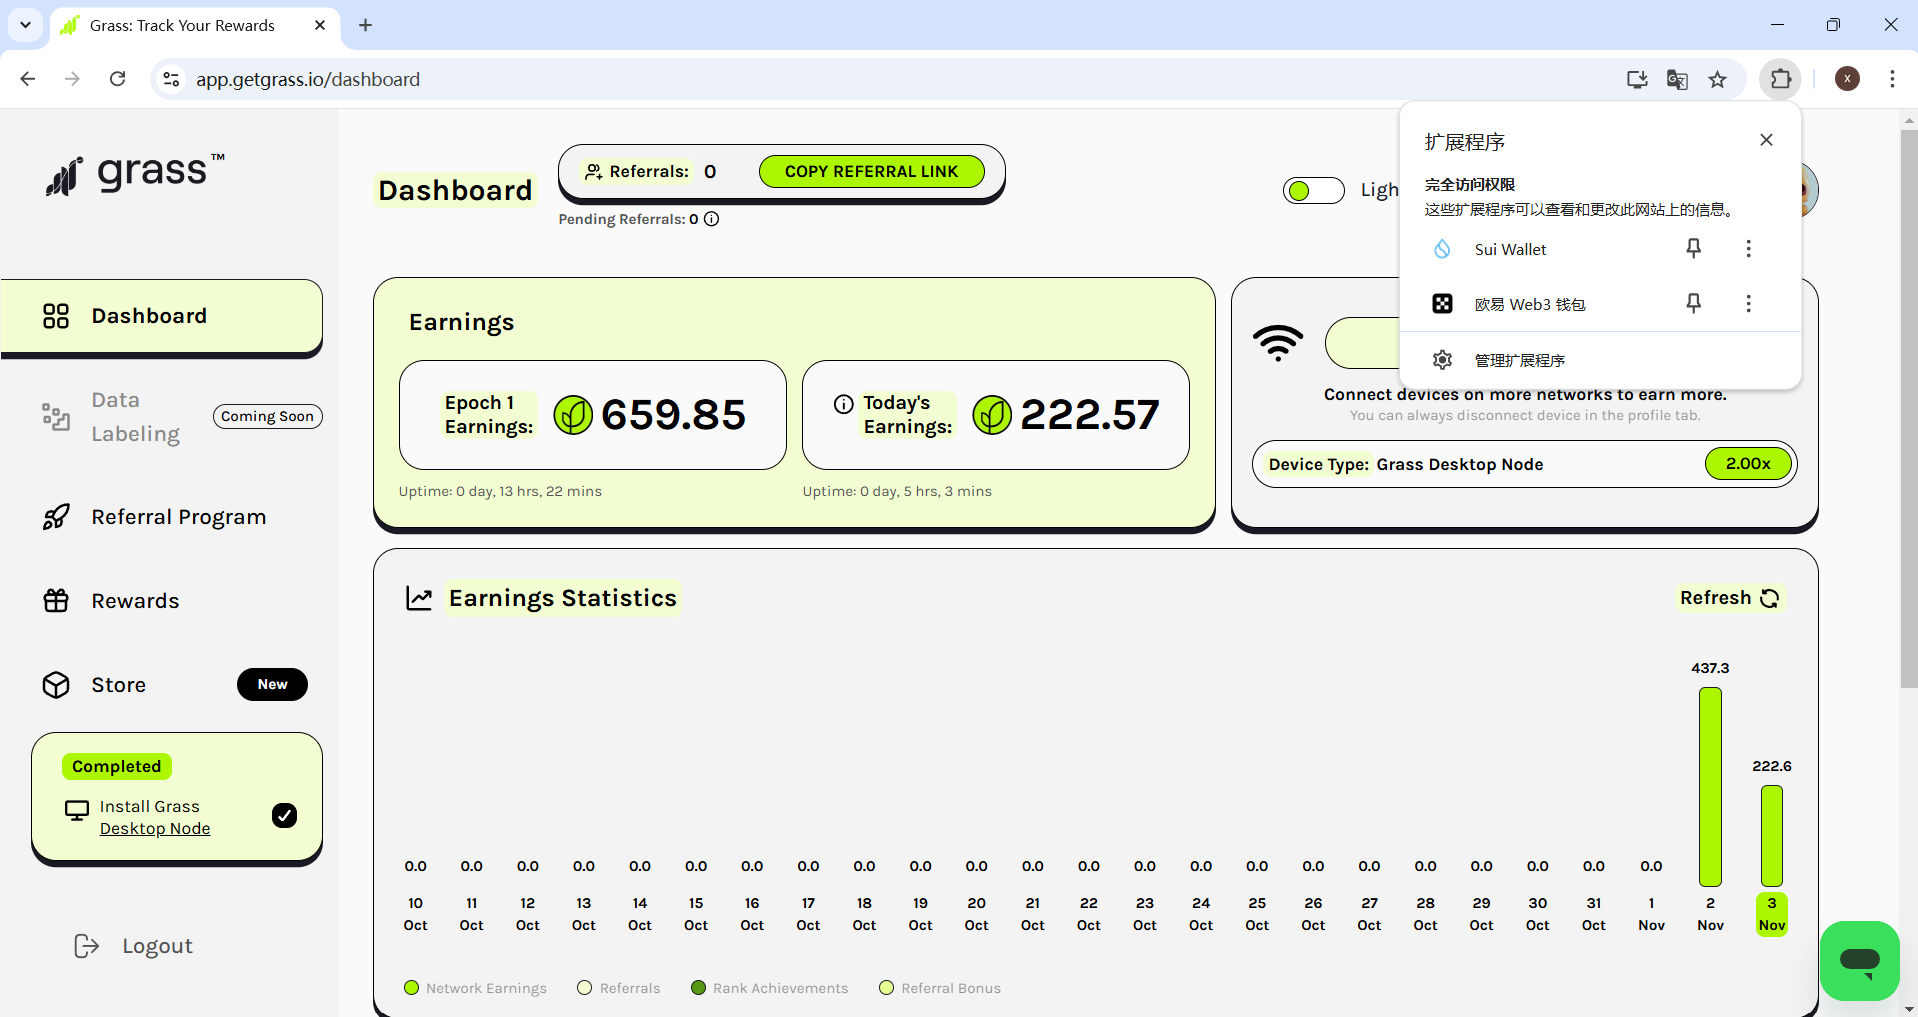The image size is (1918, 1017).
Task: Close the Grass: Track Your Rewards tab
Action: coord(320,25)
